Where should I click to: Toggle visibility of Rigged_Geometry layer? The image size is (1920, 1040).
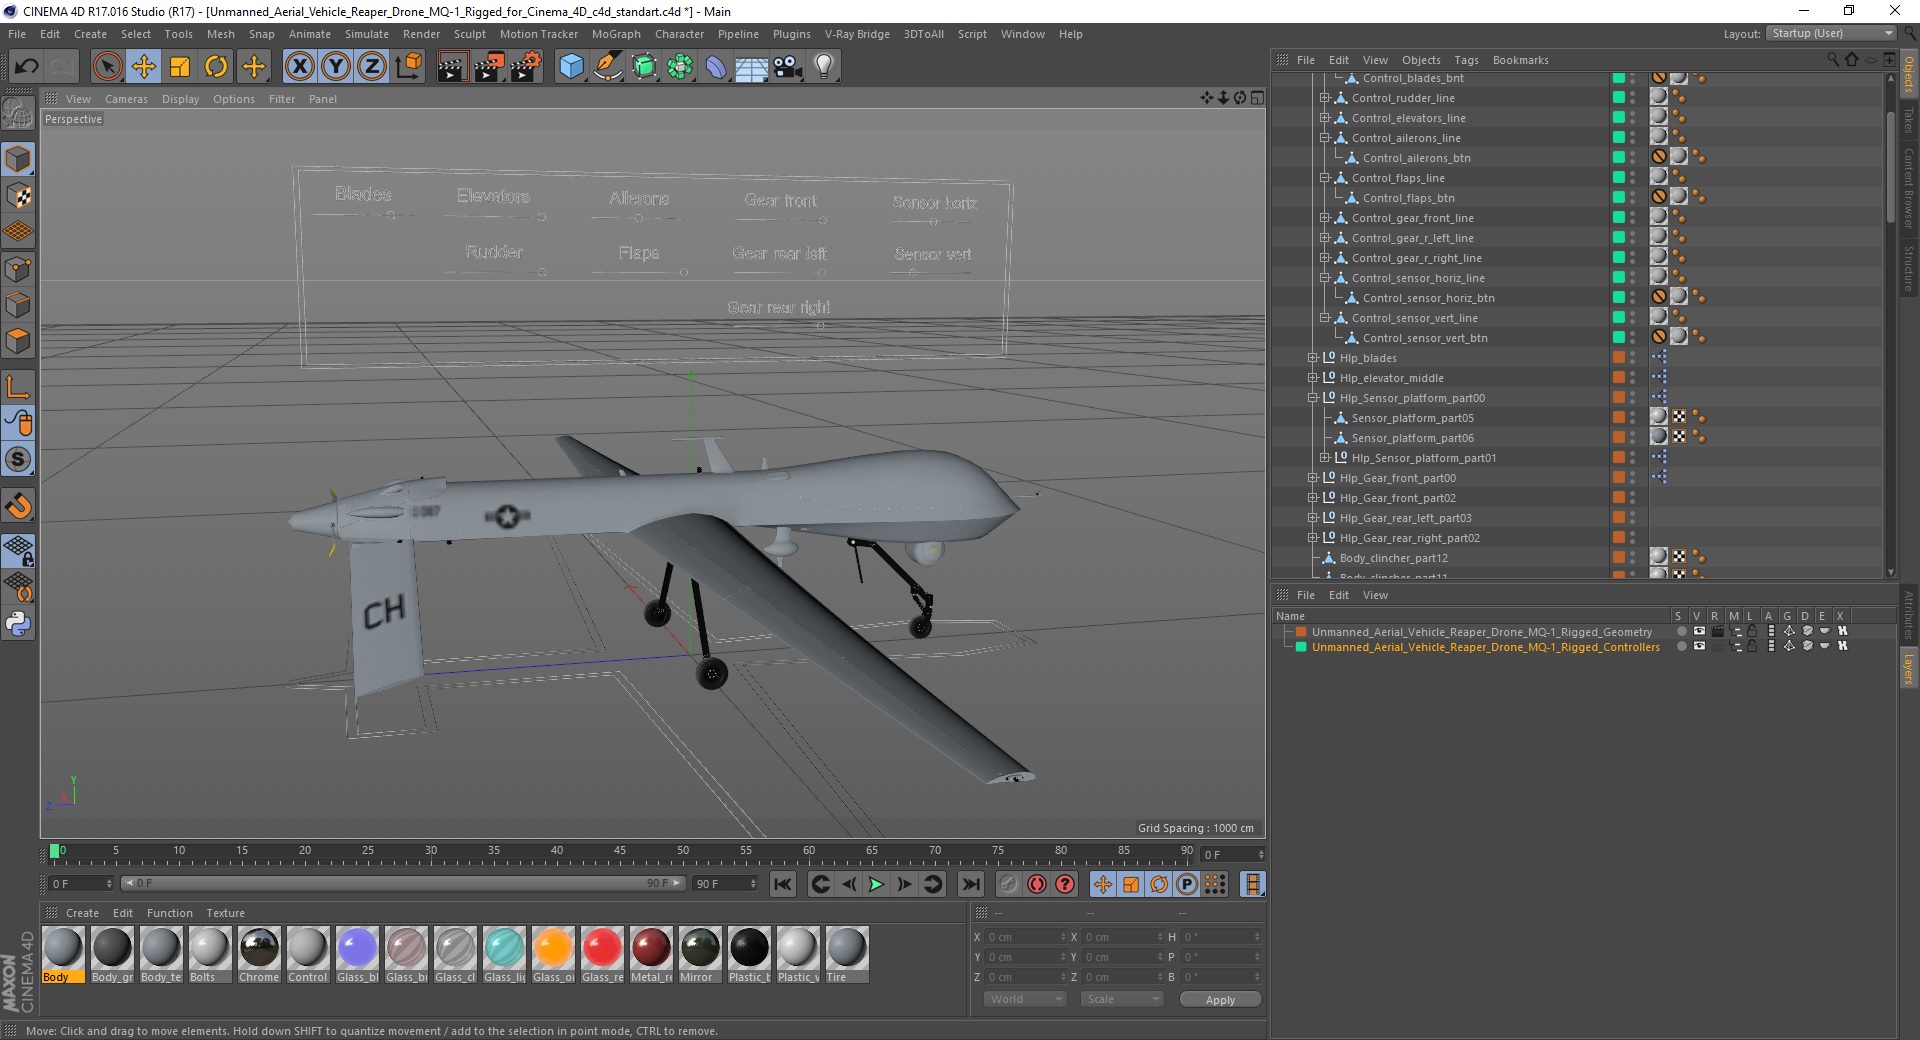click(x=1699, y=631)
